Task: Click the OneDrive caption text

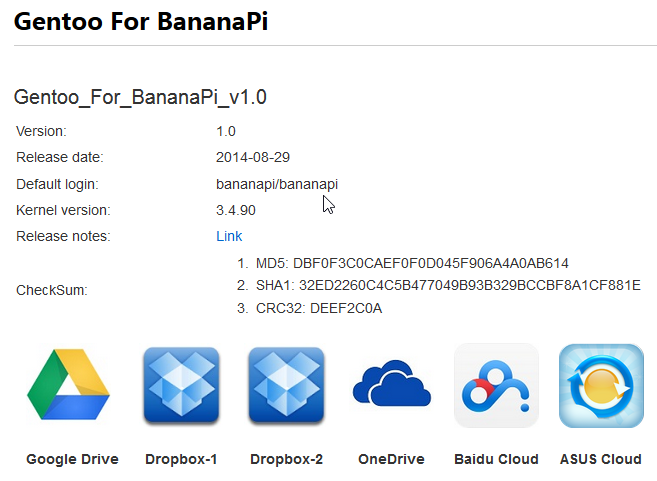Action: [391, 460]
